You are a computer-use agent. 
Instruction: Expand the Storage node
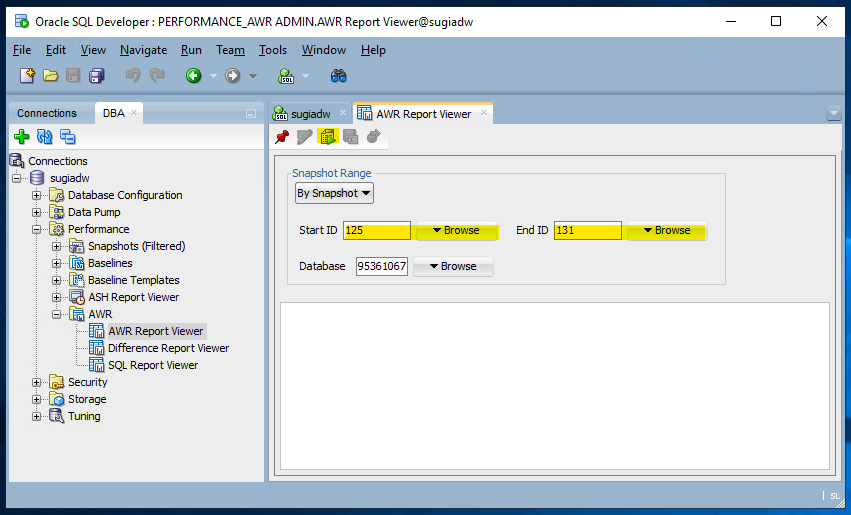(36, 399)
